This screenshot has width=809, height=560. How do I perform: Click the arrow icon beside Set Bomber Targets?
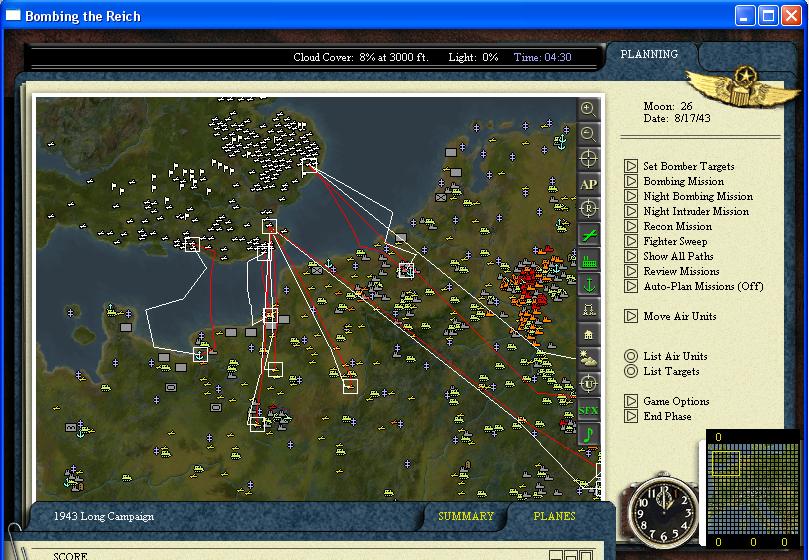click(630, 166)
